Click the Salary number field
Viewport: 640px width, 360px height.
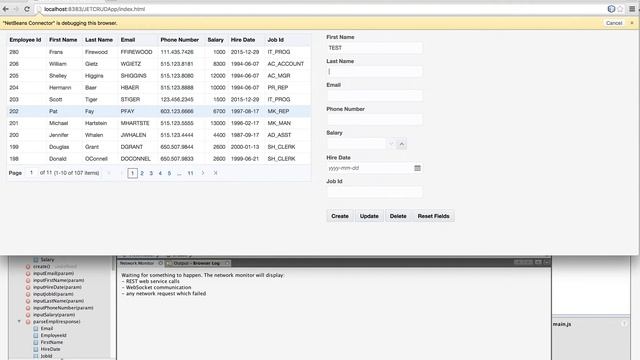pyautogui.click(x=356, y=144)
